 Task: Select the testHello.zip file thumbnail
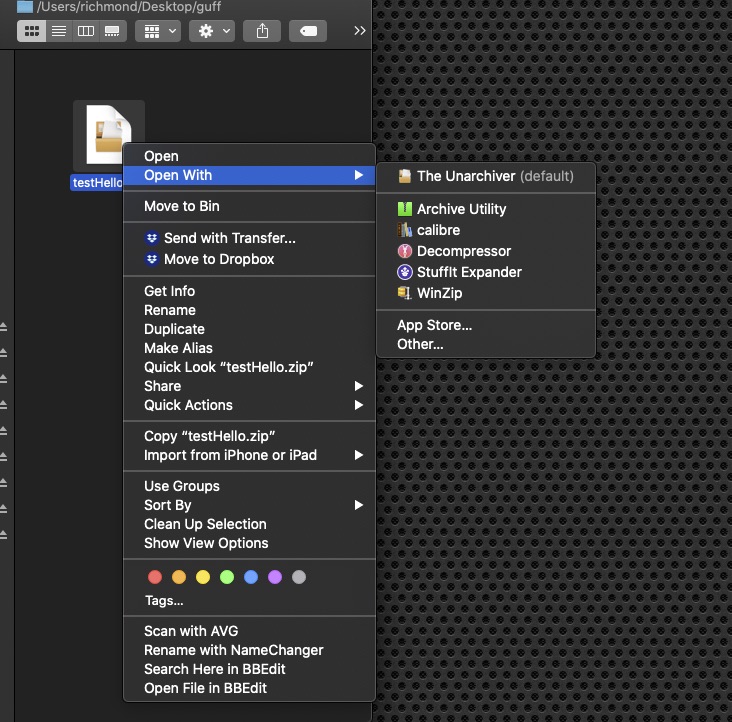tap(108, 136)
